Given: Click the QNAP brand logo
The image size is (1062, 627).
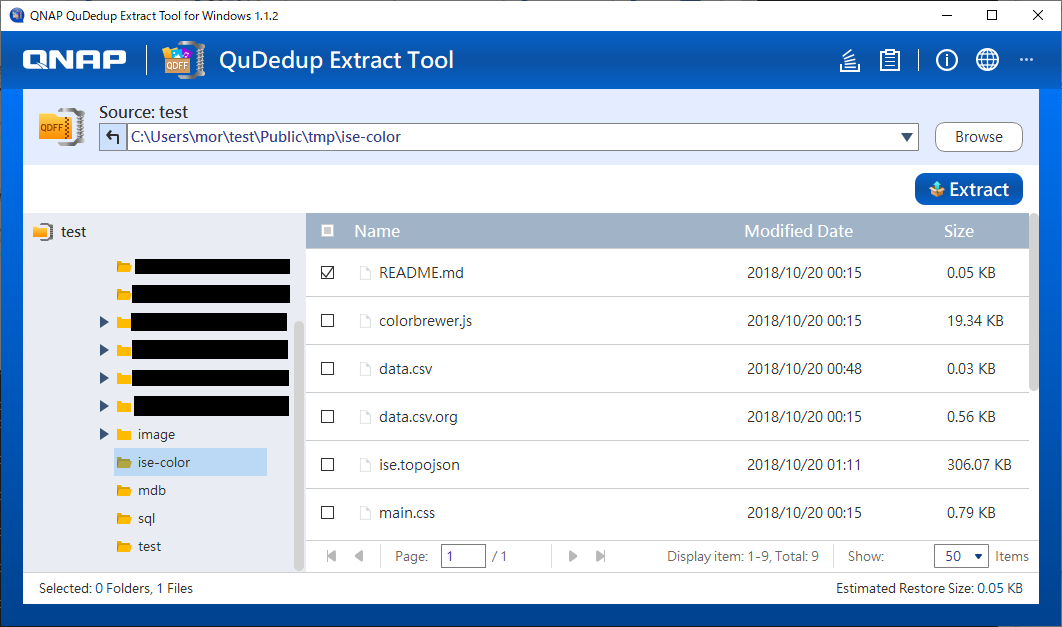Looking at the screenshot, I should click(75, 60).
